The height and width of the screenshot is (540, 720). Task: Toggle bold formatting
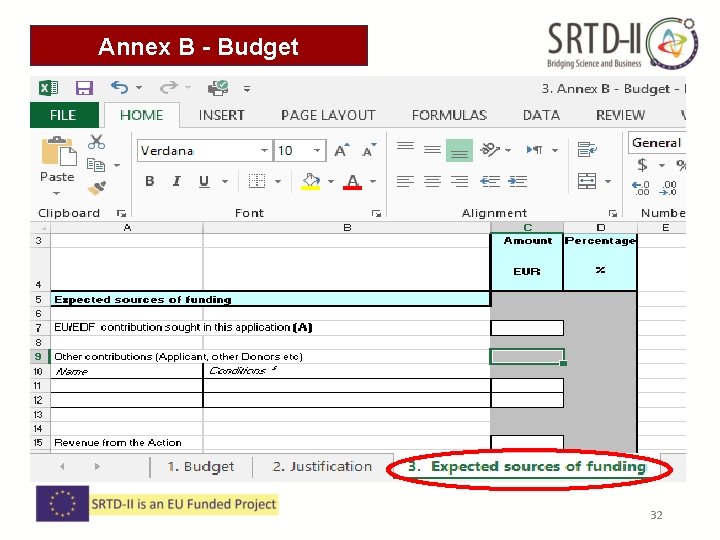[150, 181]
